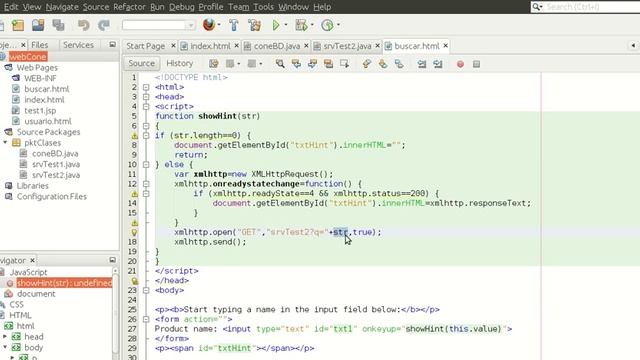Click the Shift Line Left icon
This screenshot has width=640, height=360.
pyautogui.click(x=422, y=64)
